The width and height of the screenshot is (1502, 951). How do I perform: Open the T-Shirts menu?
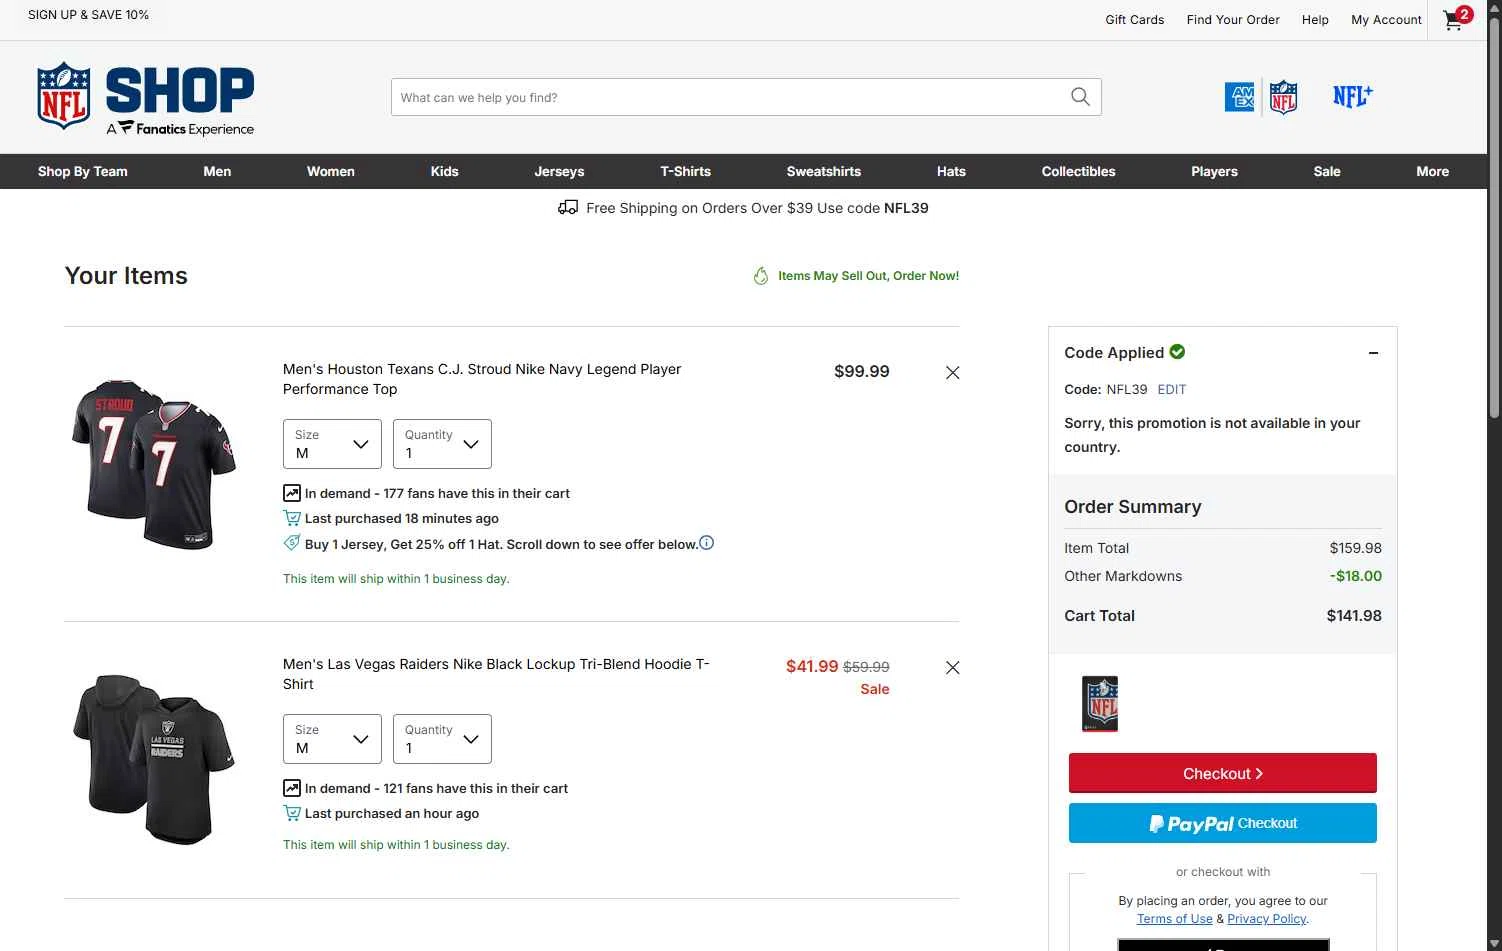[x=686, y=171]
